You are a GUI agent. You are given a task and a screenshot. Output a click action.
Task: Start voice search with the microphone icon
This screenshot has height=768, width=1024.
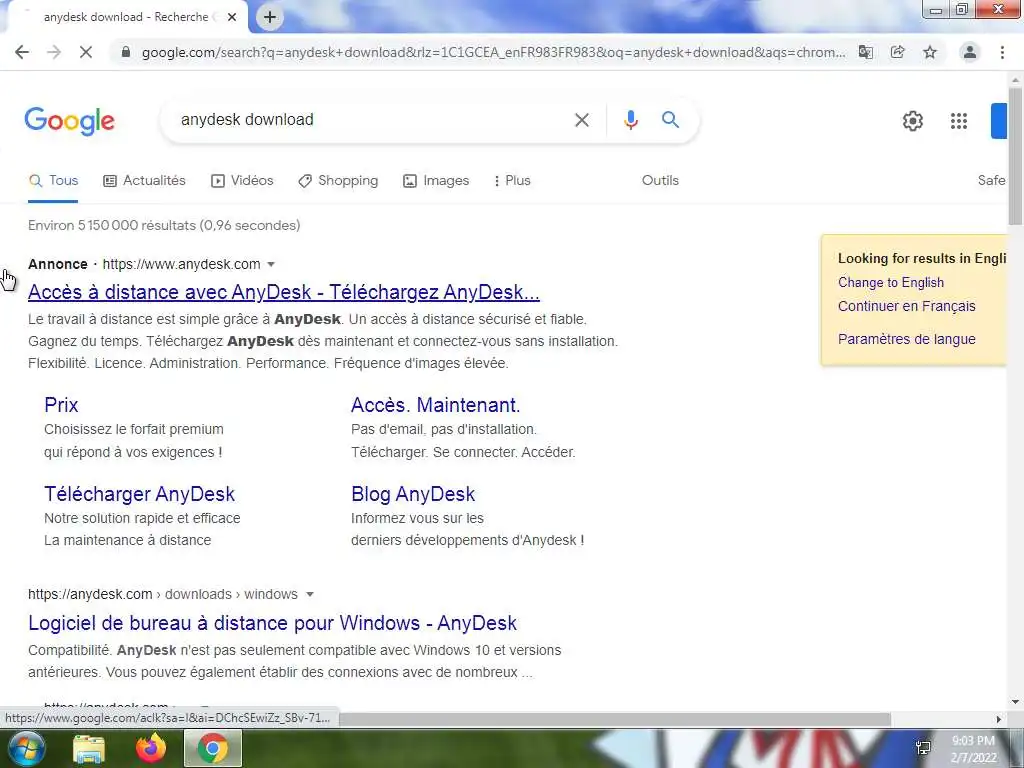tap(630, 120)
